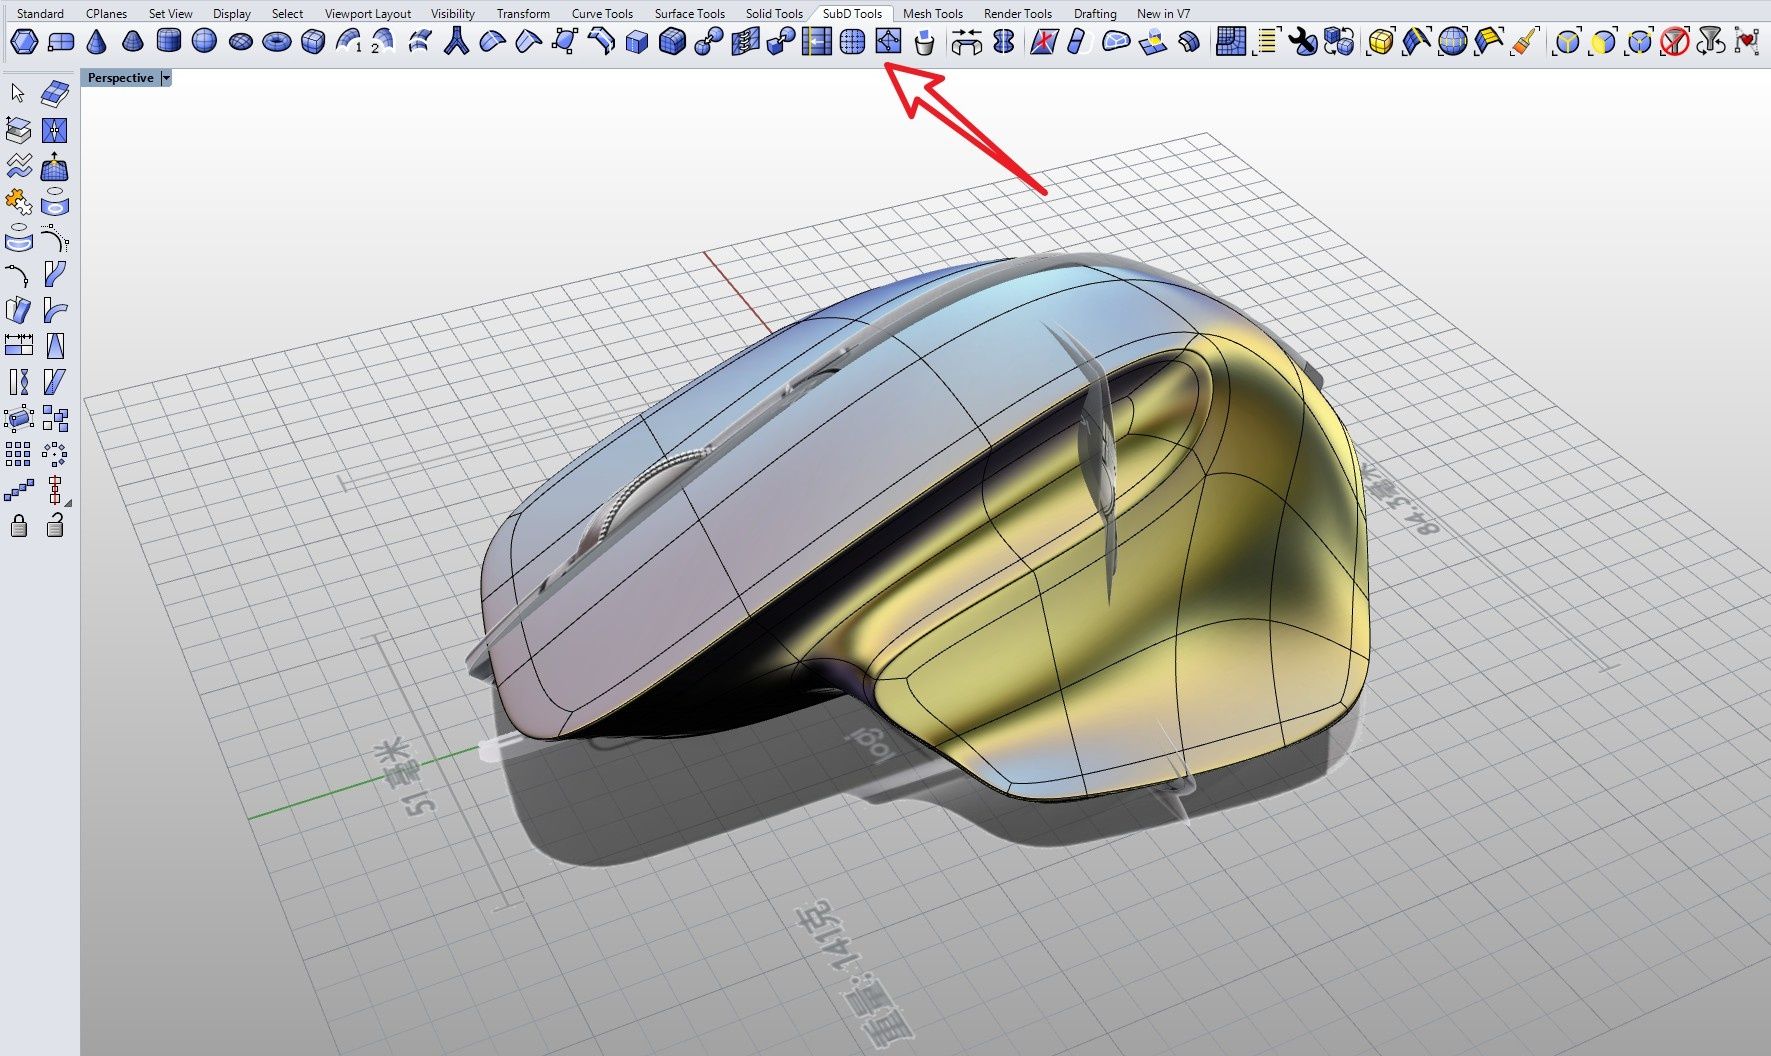Open the Drafting tab

(1096, 14)
